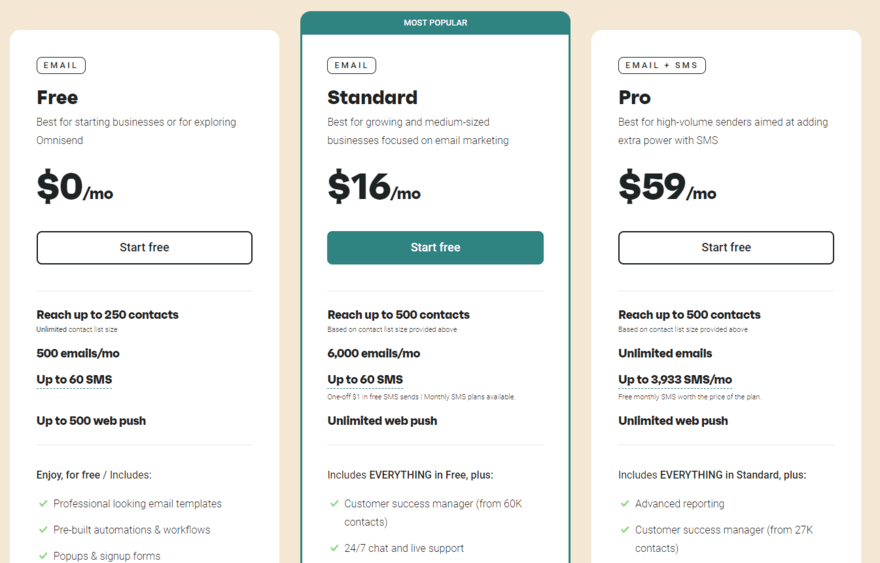
Task: Click the Standard plan heading
Action: point(372,97)
